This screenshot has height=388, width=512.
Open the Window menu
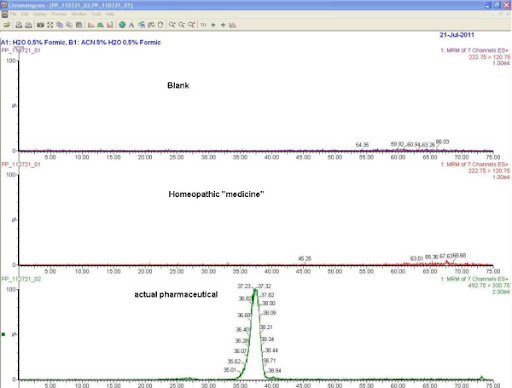[79, 14]
